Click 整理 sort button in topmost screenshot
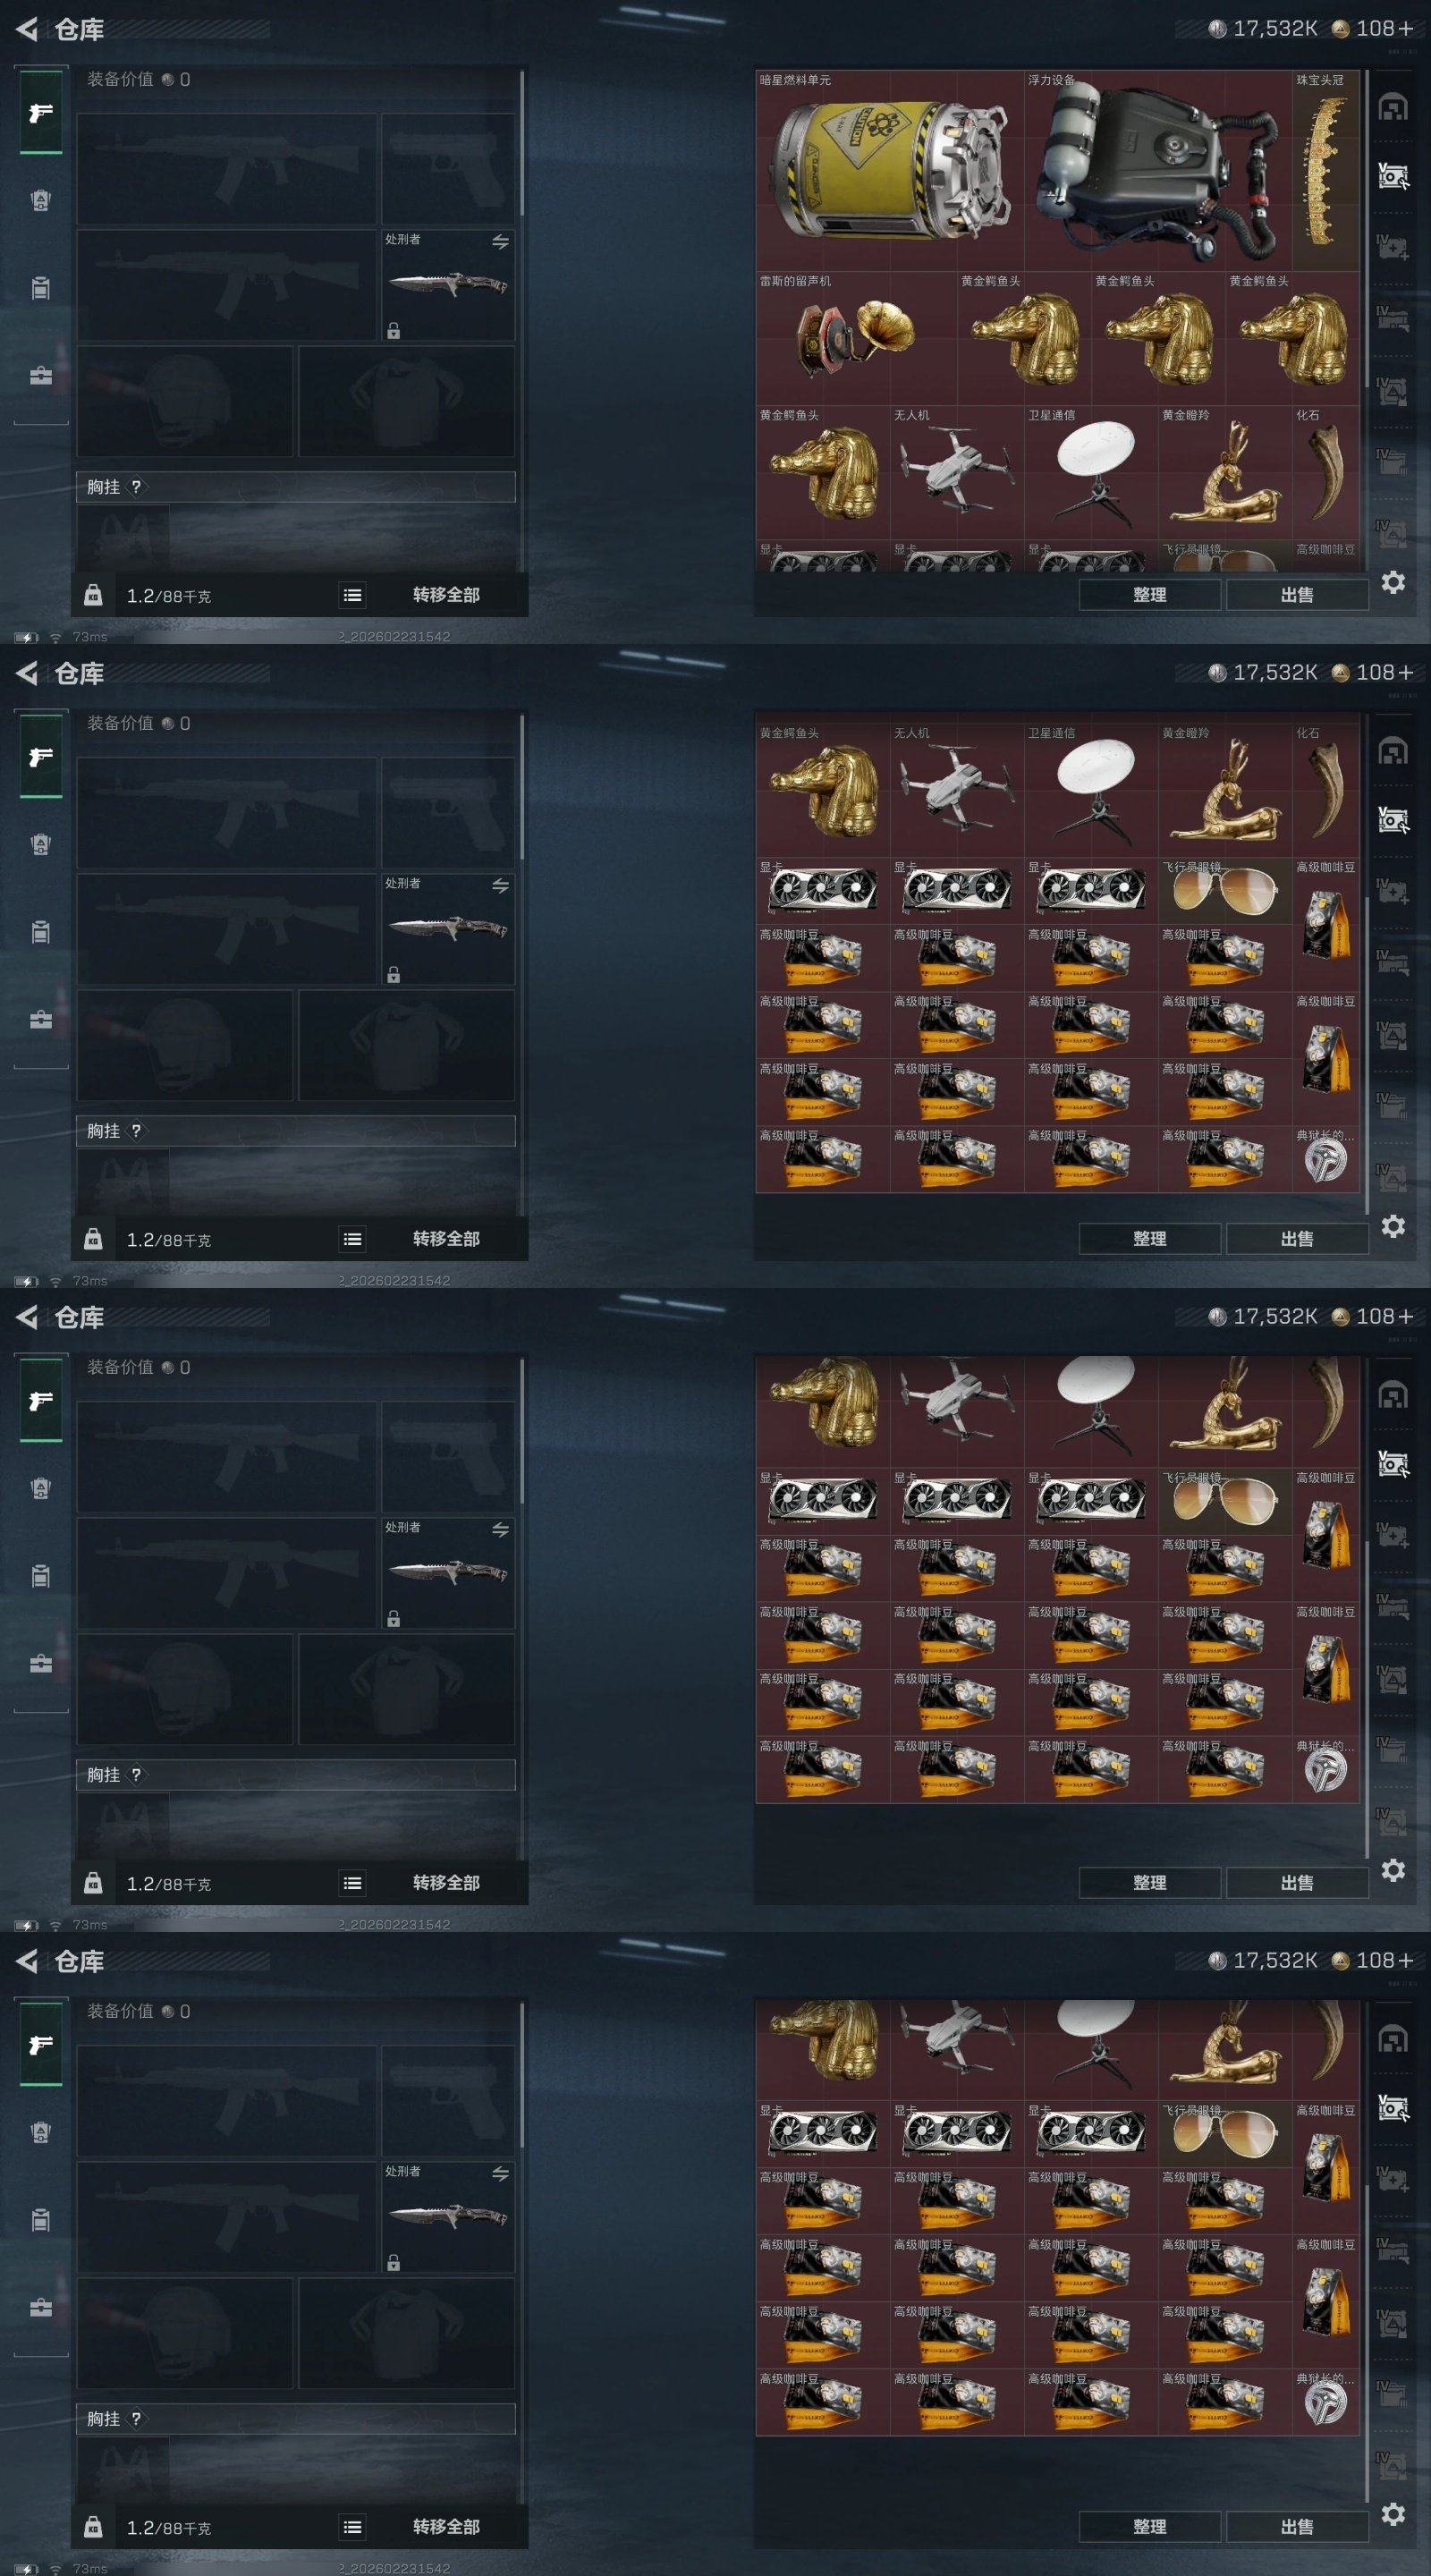 click(1149, 595)
